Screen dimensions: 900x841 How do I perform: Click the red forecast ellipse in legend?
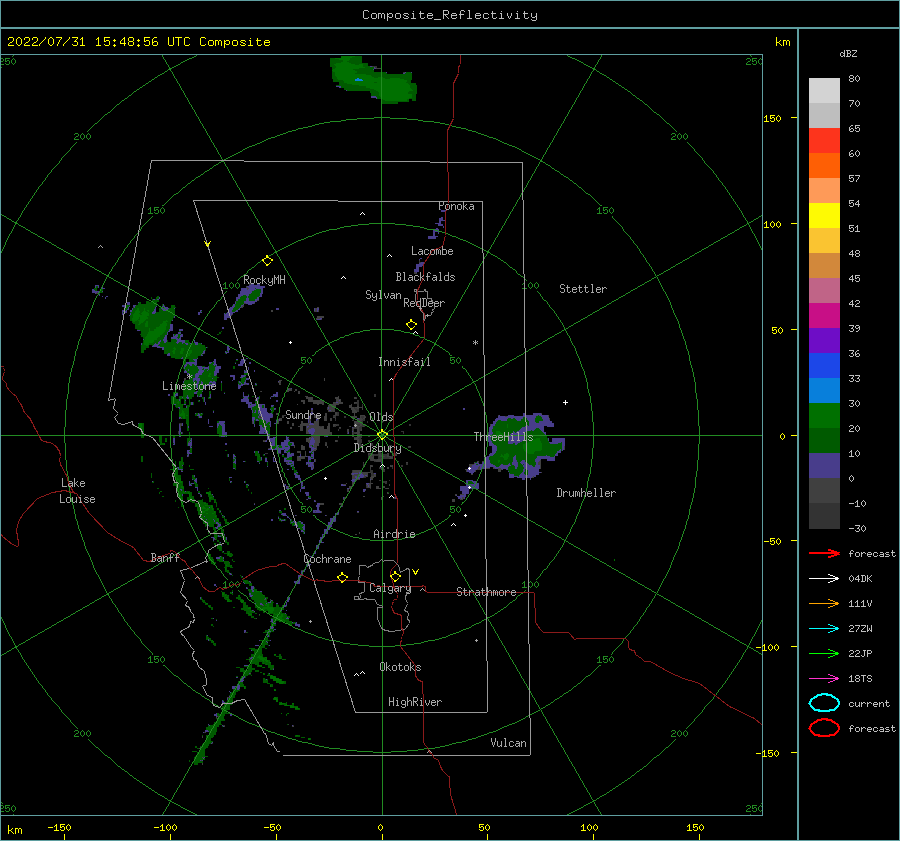(x=824, y=728)
